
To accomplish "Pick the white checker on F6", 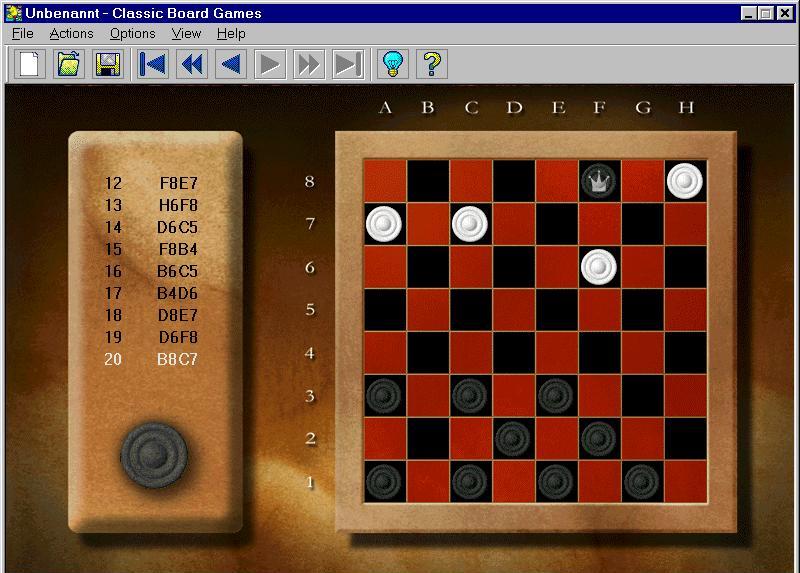I will pos(599,266).
